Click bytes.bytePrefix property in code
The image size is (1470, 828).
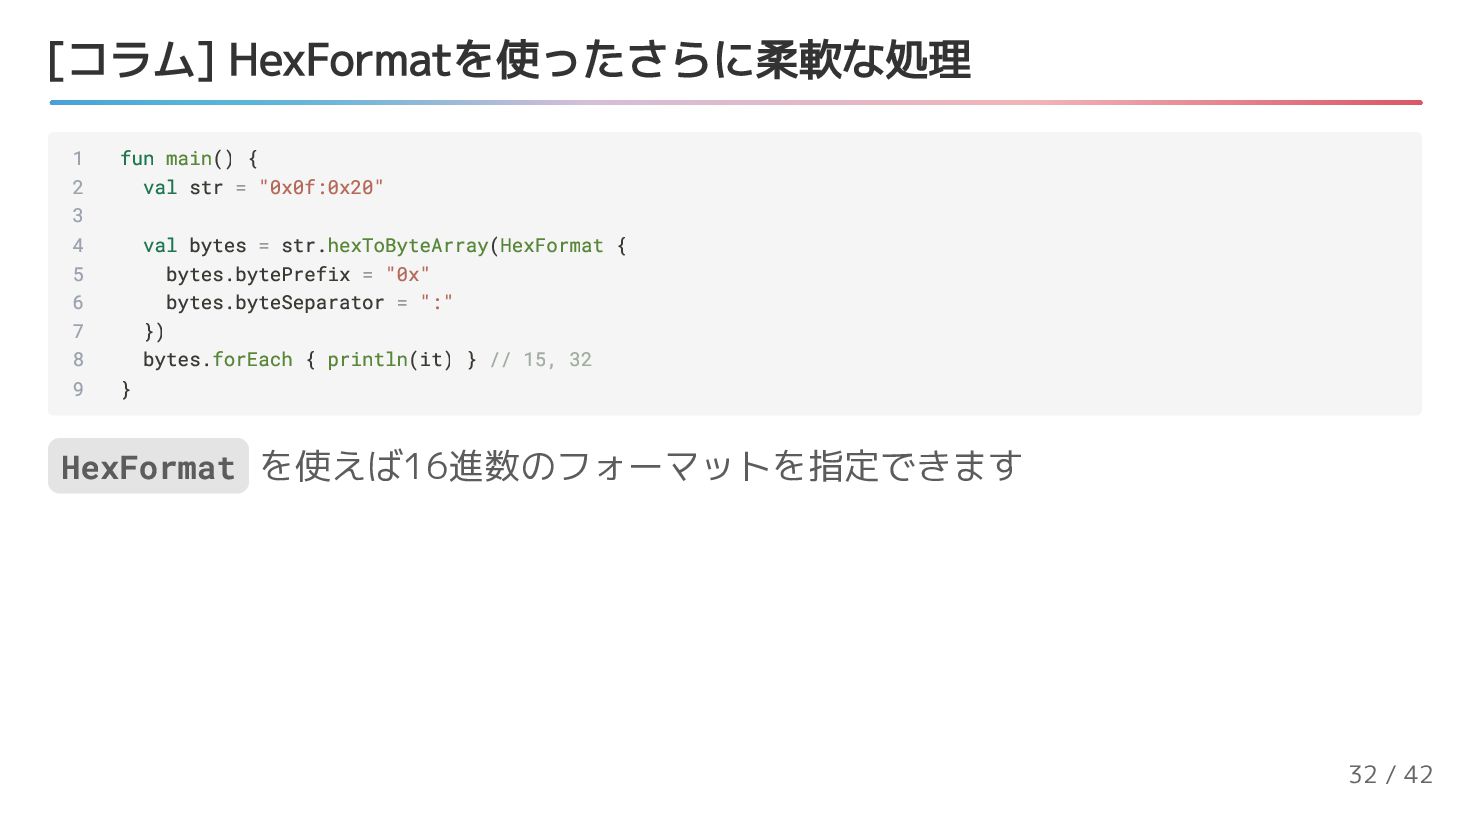click(258, 274)
